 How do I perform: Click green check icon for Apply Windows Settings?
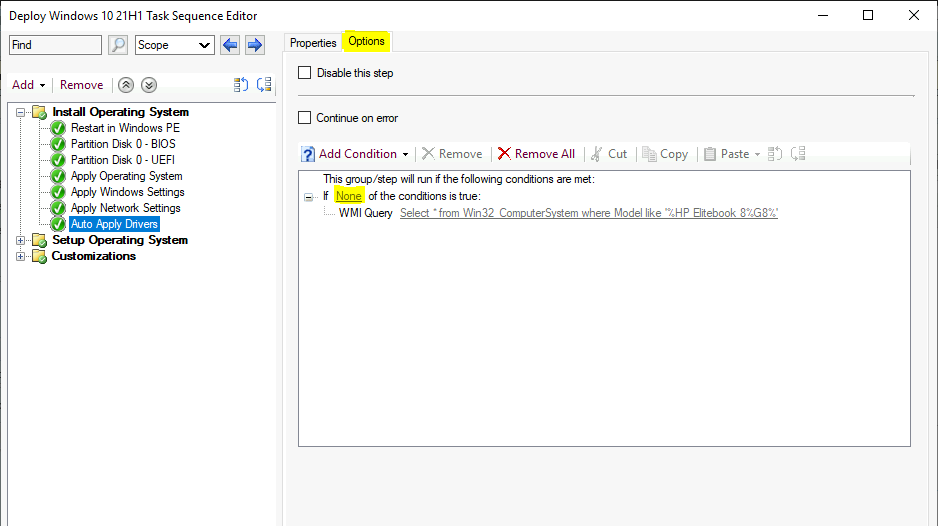(58, 192)
